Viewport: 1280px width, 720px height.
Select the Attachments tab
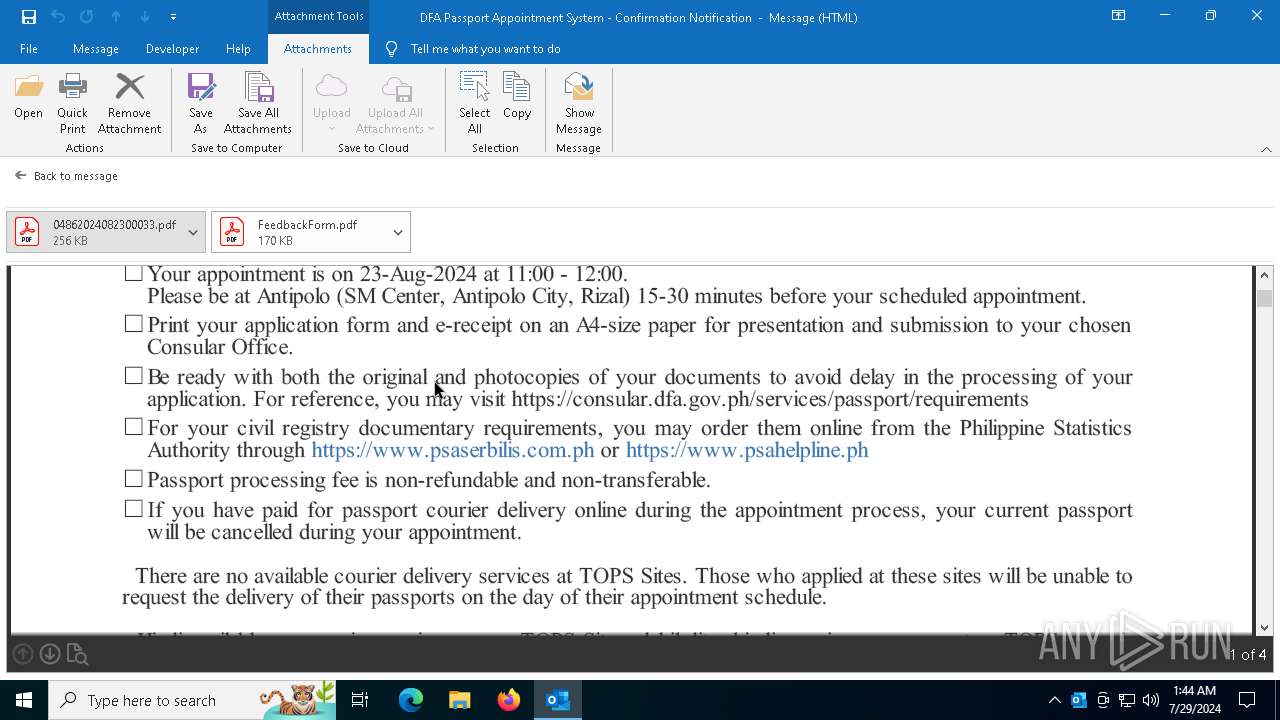318,48
